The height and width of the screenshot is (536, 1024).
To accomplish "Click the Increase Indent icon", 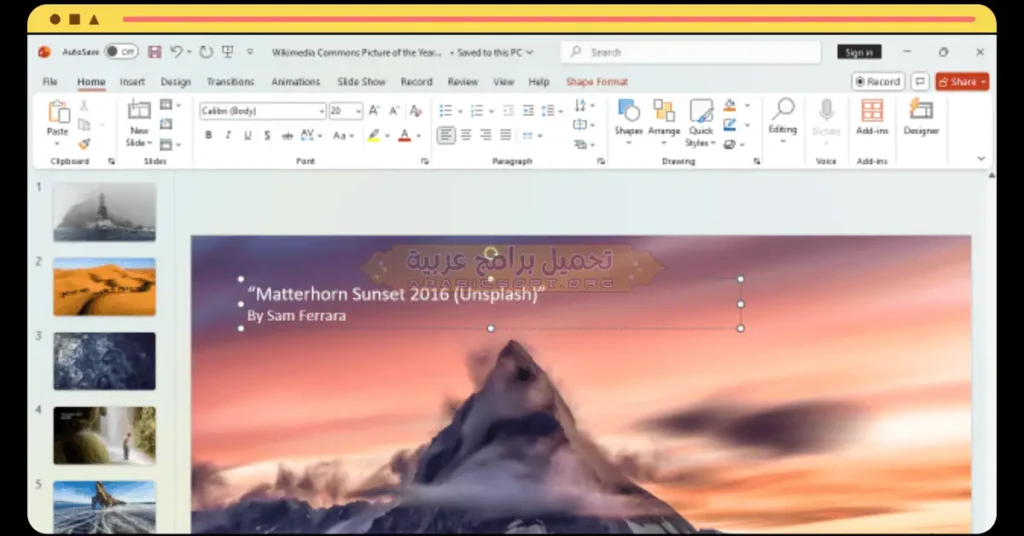I will click(528, 111).
